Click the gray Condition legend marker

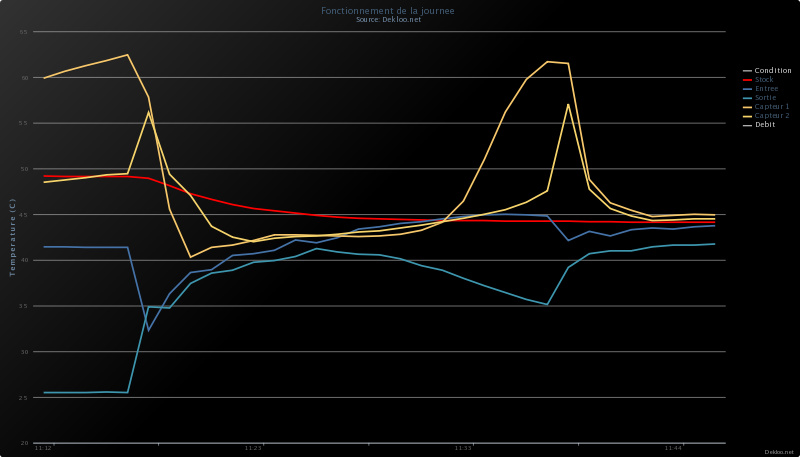pos(747,71)
